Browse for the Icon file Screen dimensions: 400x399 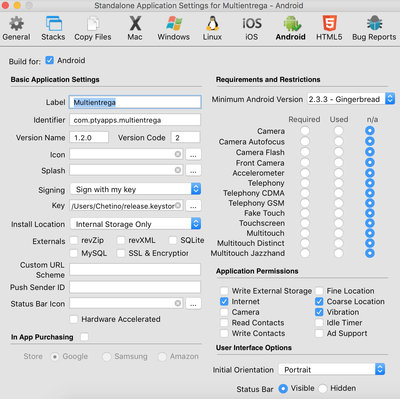pyautogui.click(x=193, y=154)
